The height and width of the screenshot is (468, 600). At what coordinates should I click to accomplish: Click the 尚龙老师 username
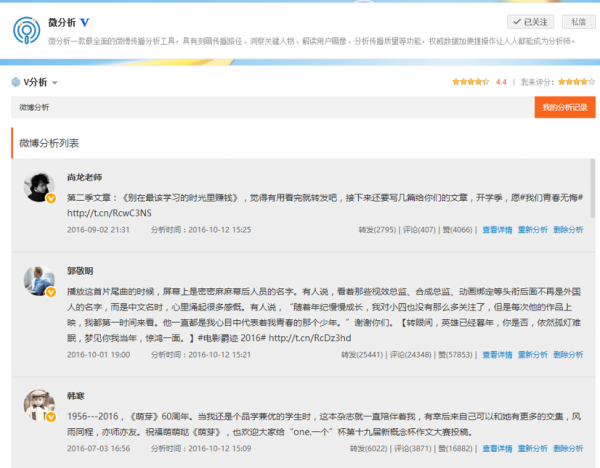[85, 176]
